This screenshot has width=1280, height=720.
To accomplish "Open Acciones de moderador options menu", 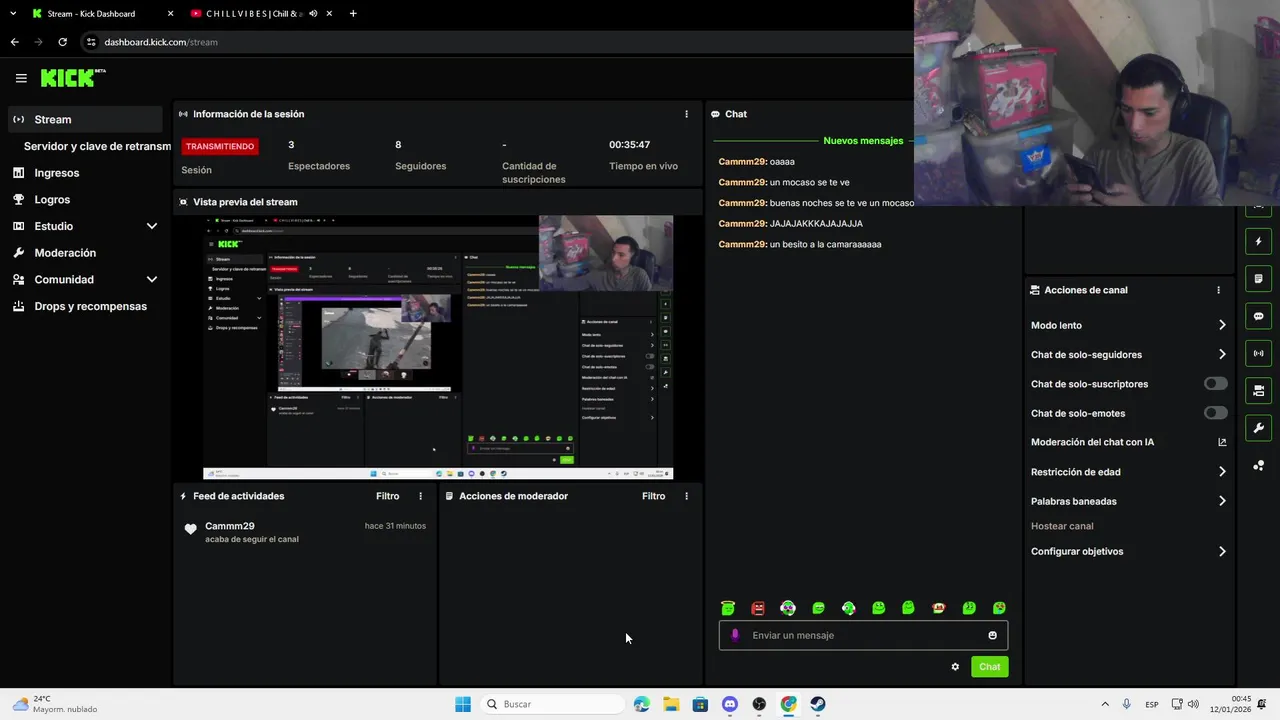I will tap(686, 496).
